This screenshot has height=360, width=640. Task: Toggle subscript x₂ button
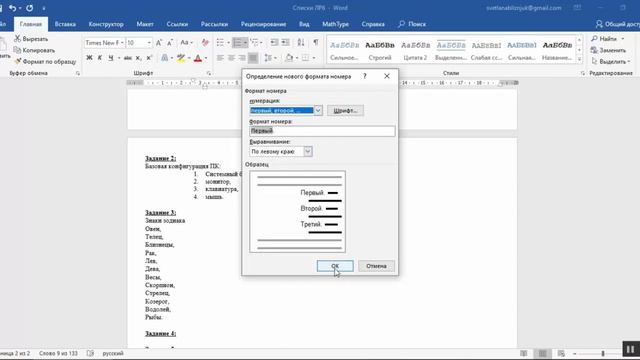pyautogui.click(x=138, y=58)
